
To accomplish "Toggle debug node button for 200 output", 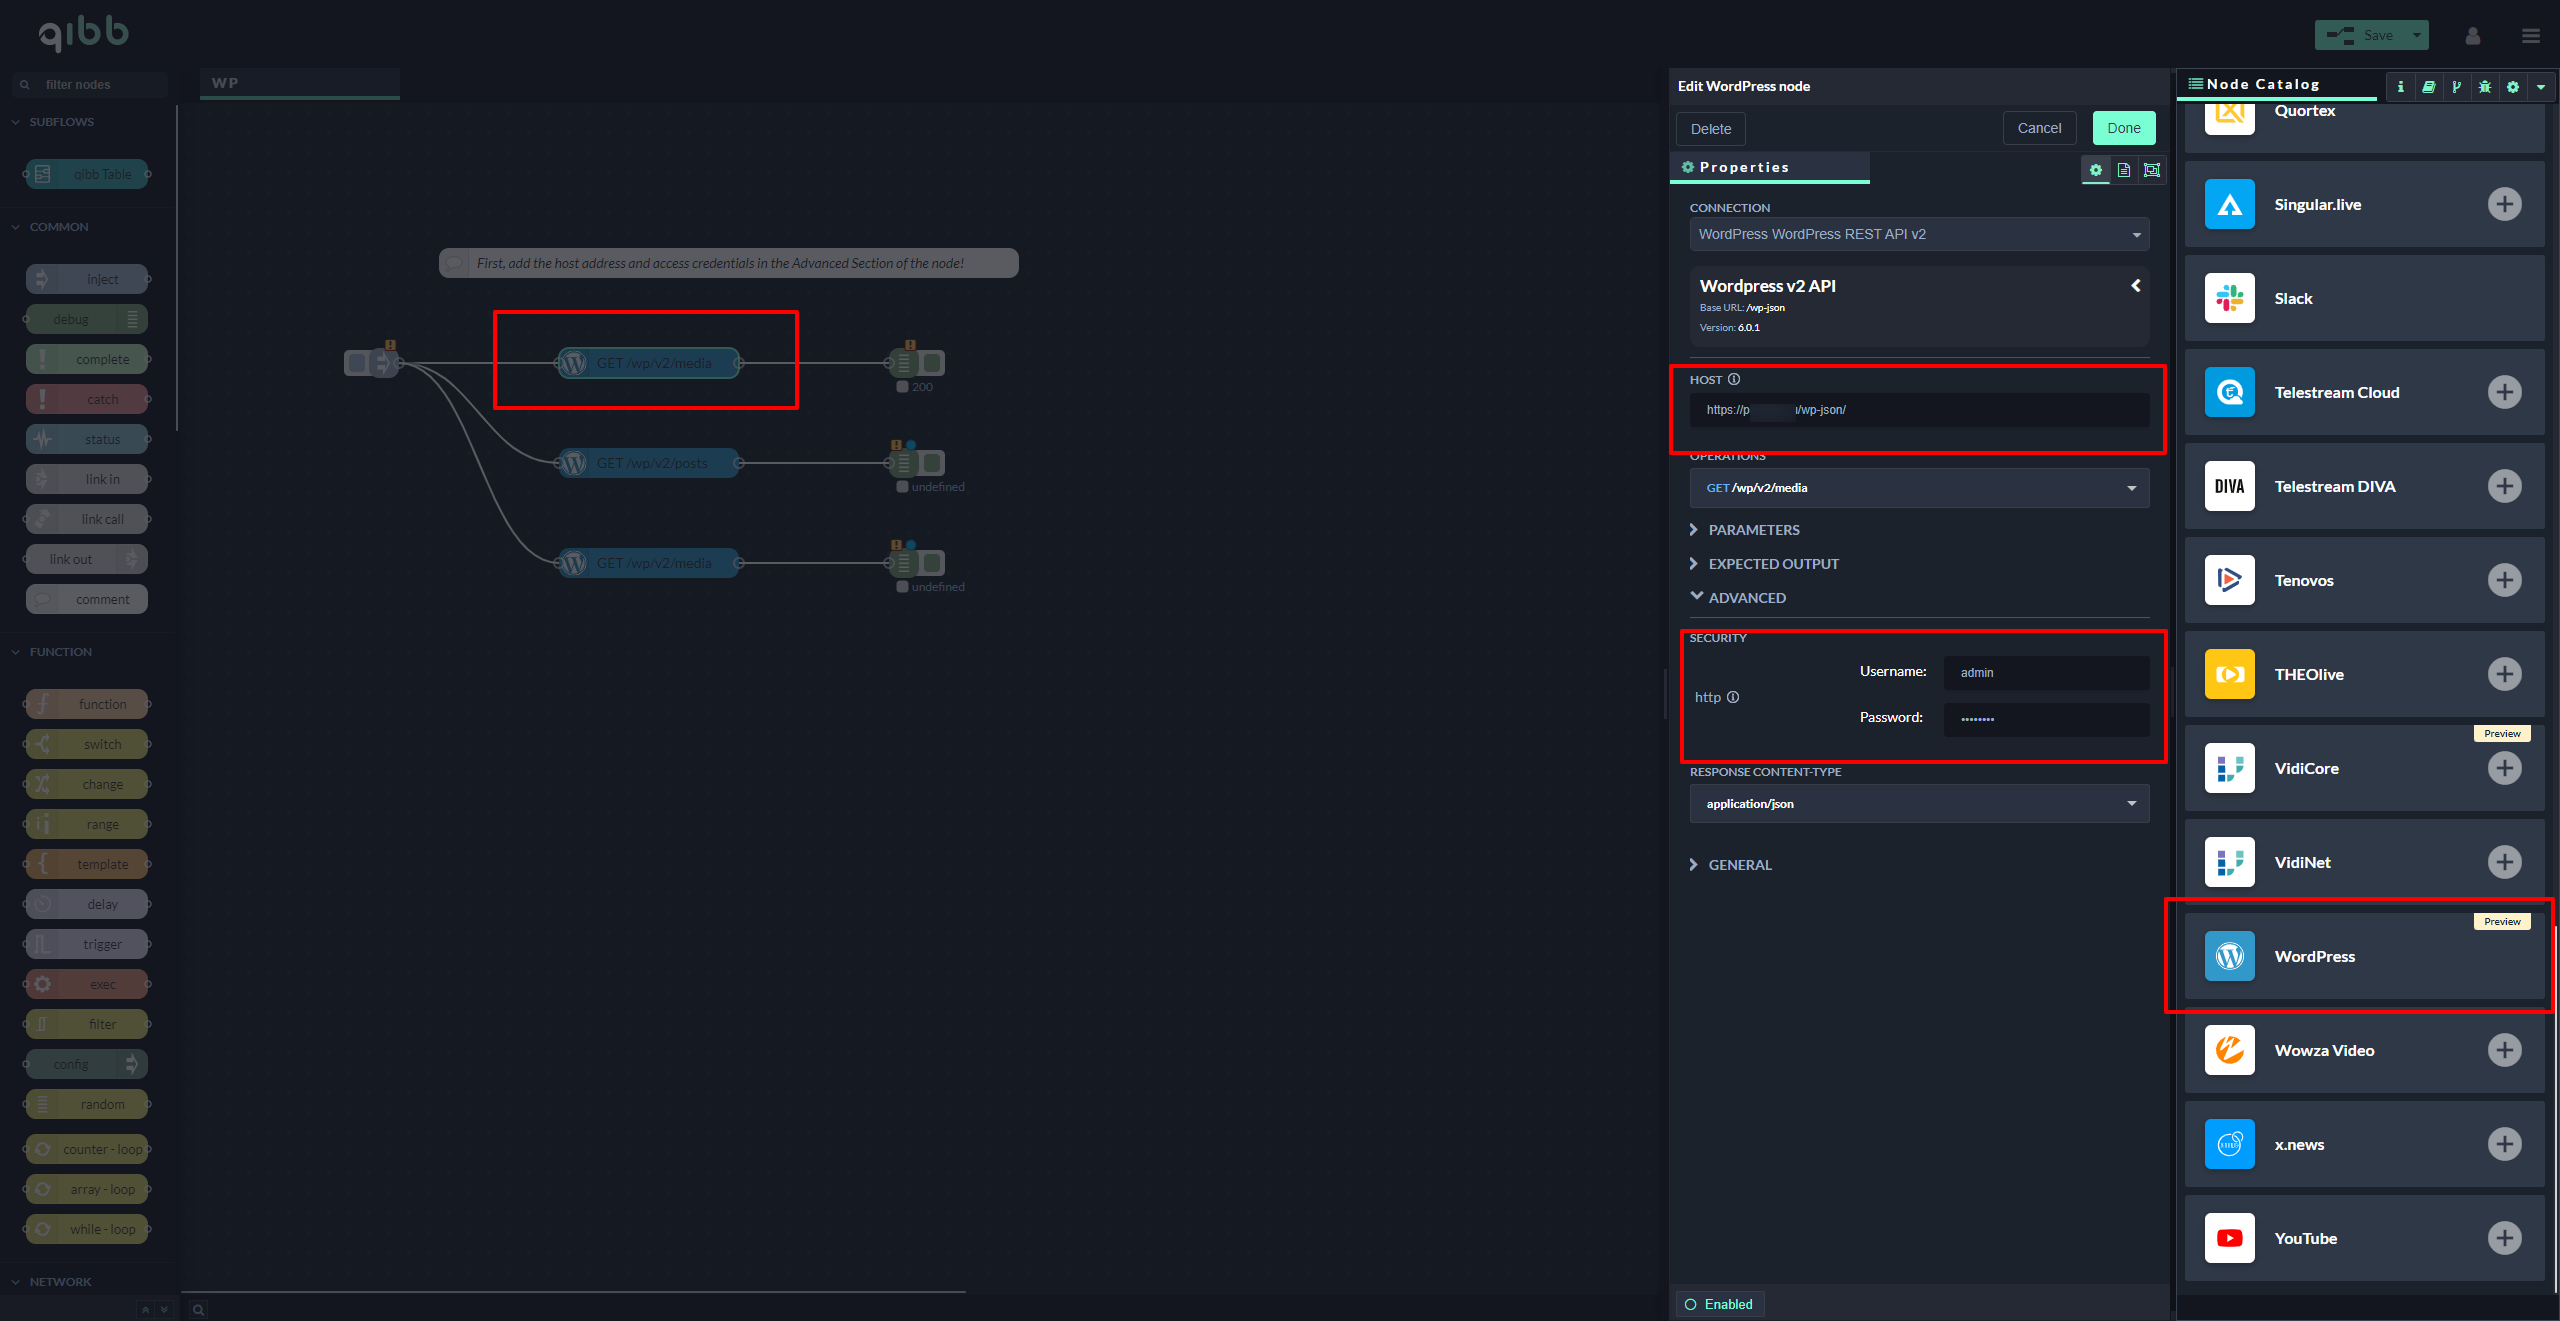I will (x=933, y=363).
